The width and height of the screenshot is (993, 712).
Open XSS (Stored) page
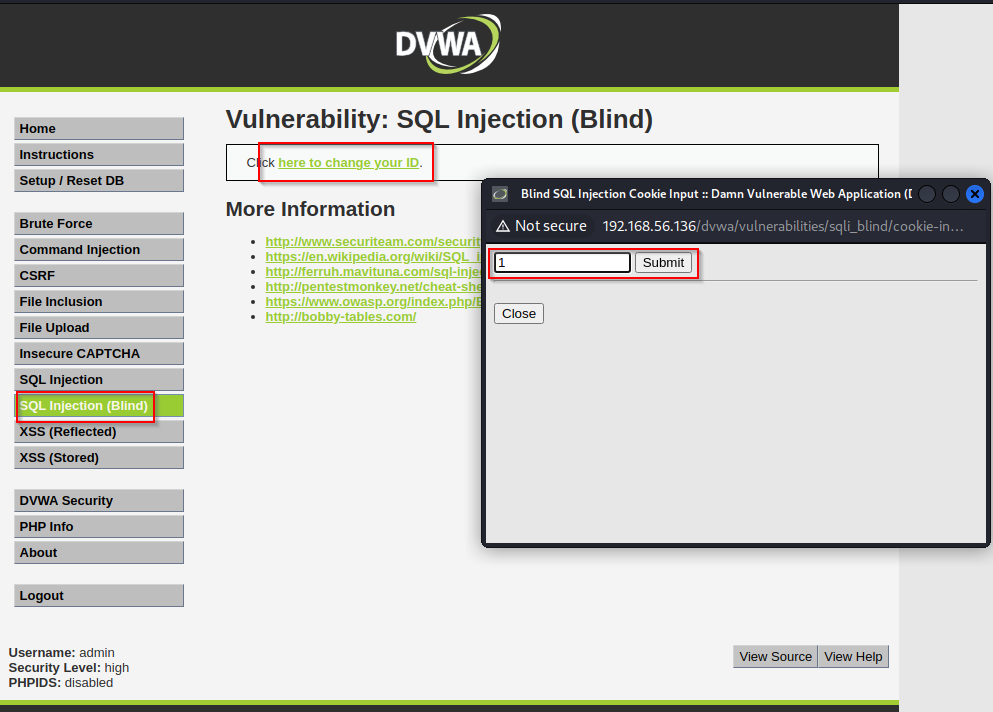coord(99,457)
